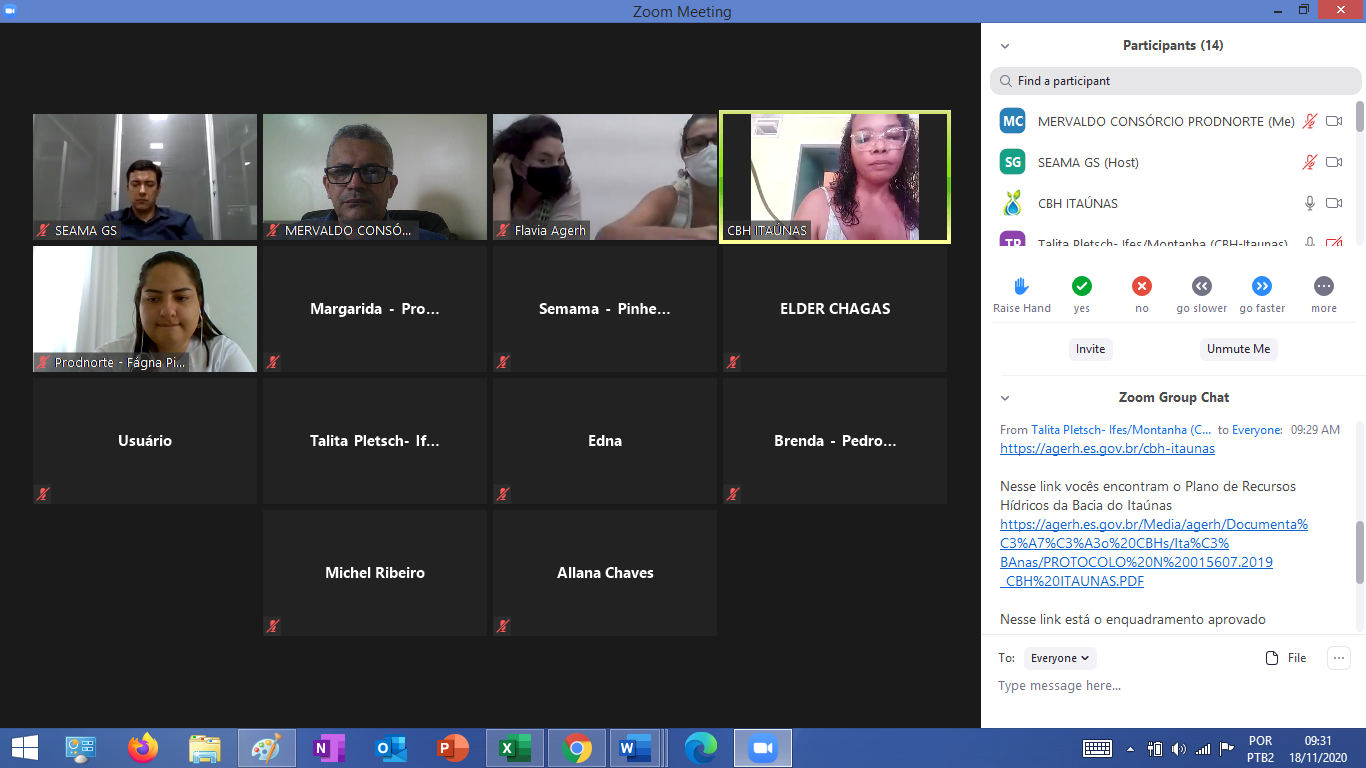Image resolution: width=1366 pixels, height=768 pixels.
Task: Click the Invite button
Action: coord(1090,349)
